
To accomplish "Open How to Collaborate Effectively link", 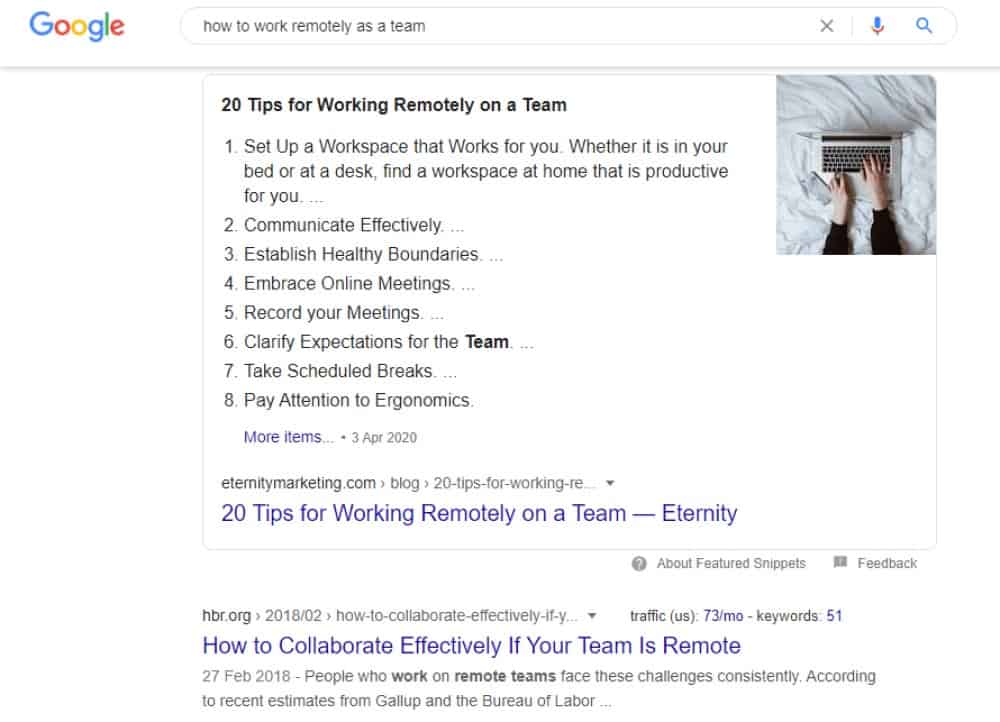I will click(471, 645).
